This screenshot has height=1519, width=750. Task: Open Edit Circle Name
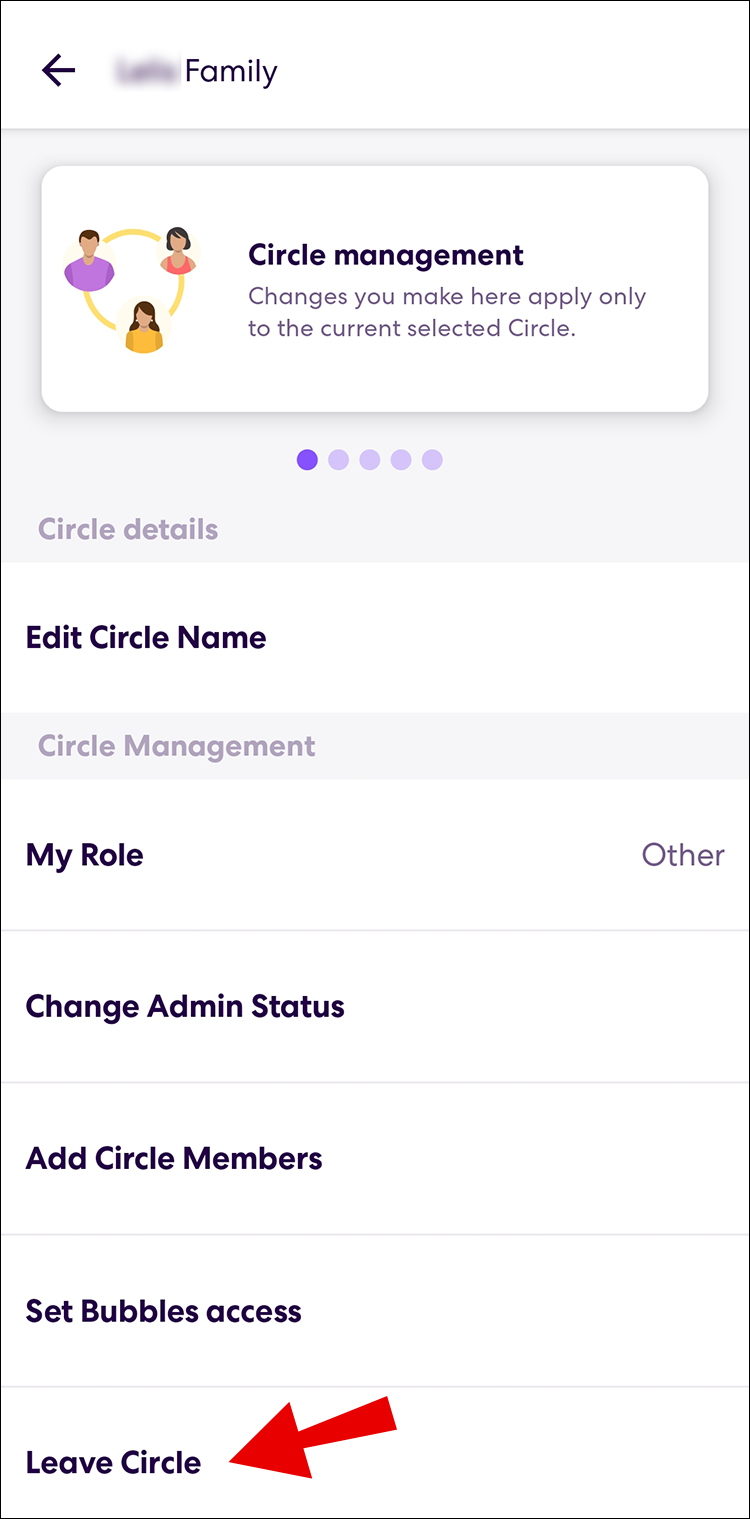tap(146, 637)
